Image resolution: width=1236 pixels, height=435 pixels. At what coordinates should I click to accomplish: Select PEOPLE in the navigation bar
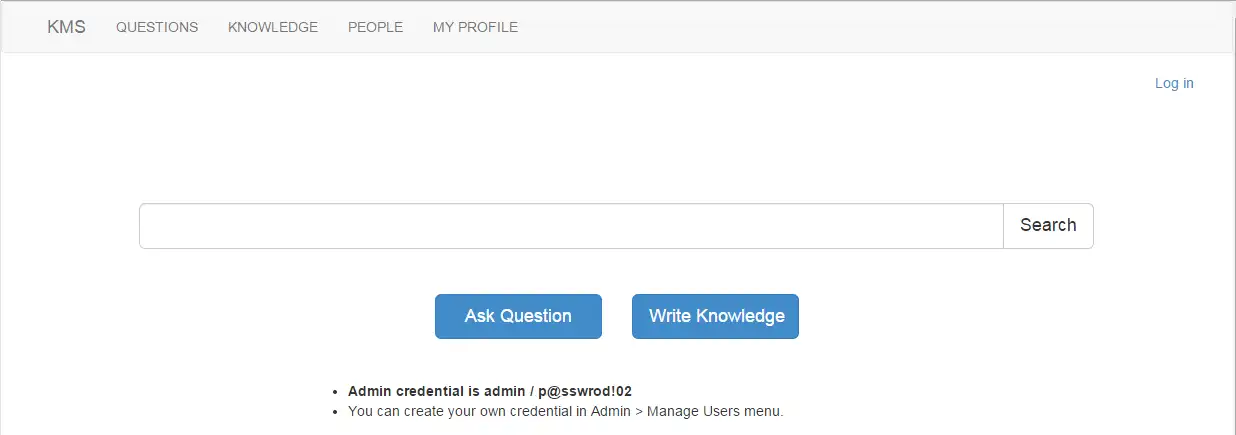[375, 27]
